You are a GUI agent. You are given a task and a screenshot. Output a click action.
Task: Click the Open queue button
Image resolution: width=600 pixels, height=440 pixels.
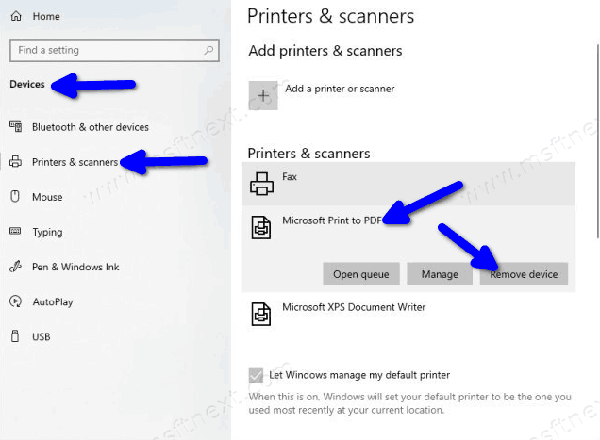coord(361,274)
